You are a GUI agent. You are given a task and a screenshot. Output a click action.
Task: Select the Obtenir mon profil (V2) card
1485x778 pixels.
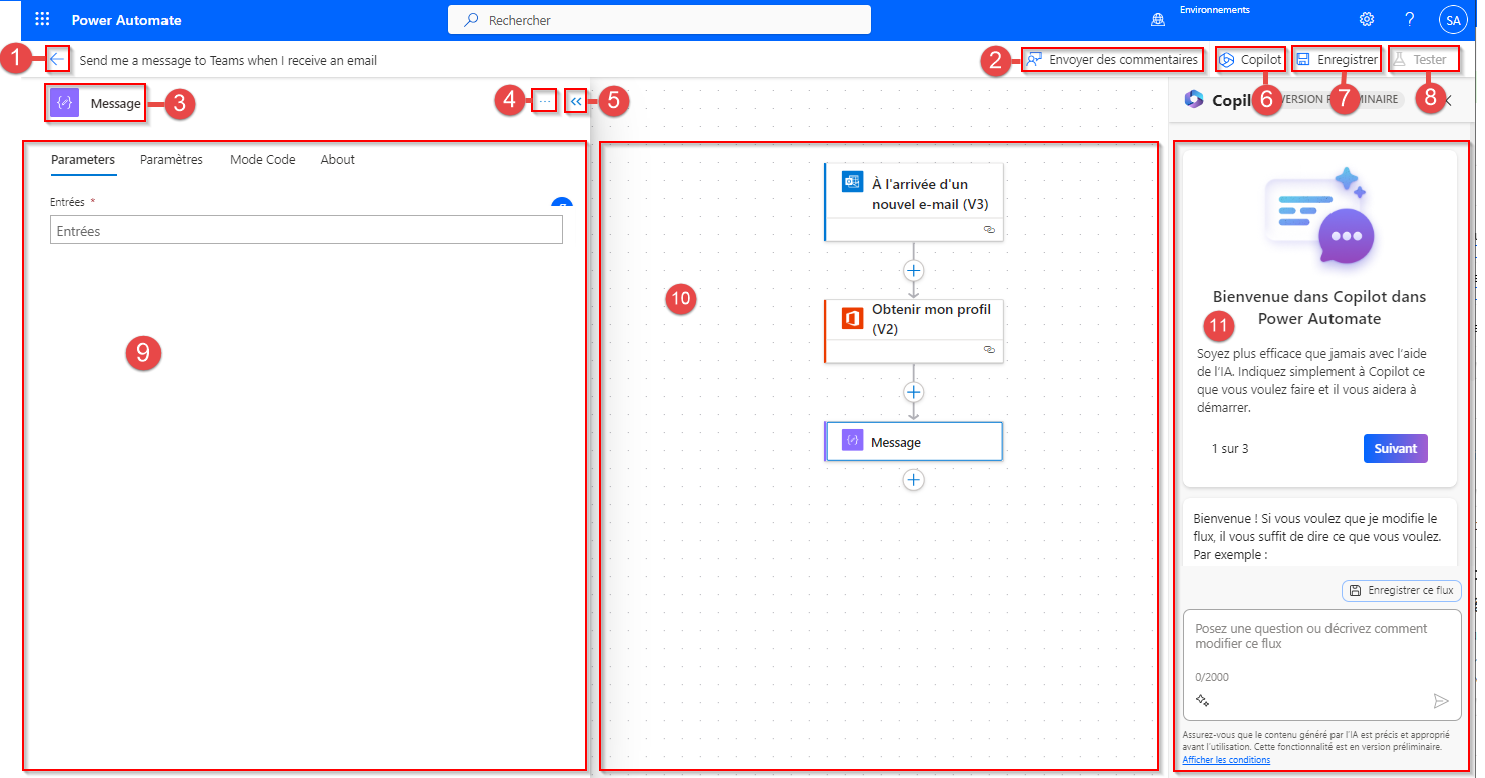click(x=913, y=330)
